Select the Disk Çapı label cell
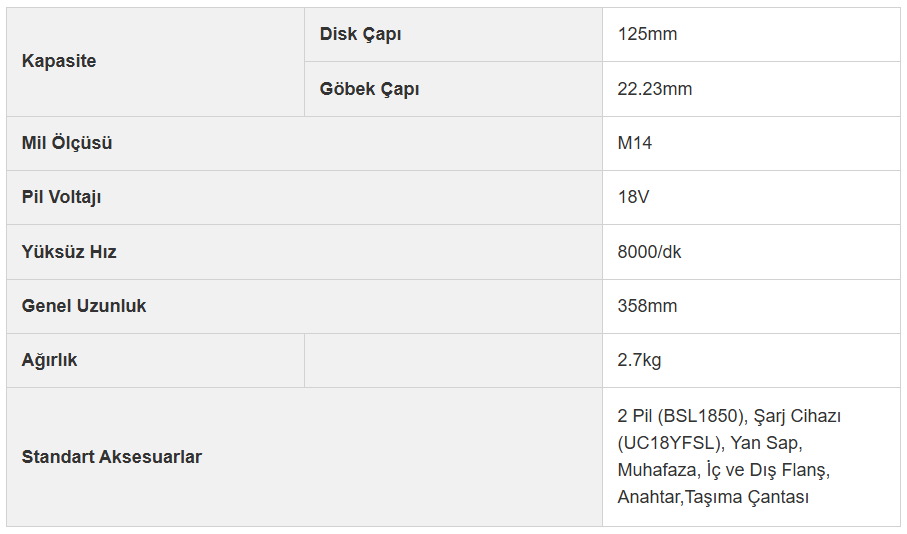This screenshot has height=534, width=907. [x=453, y=35]
